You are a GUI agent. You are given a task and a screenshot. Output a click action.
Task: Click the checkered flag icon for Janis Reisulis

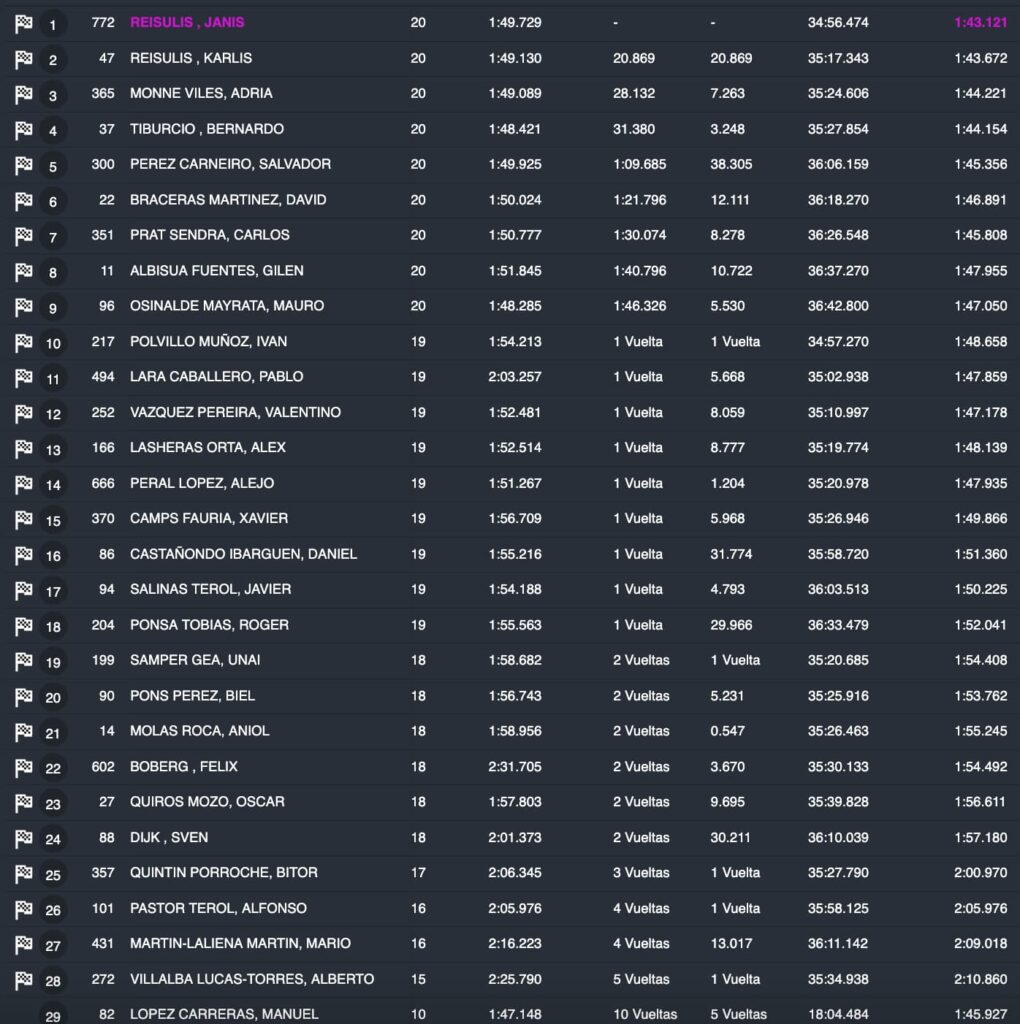pos(23,24)
